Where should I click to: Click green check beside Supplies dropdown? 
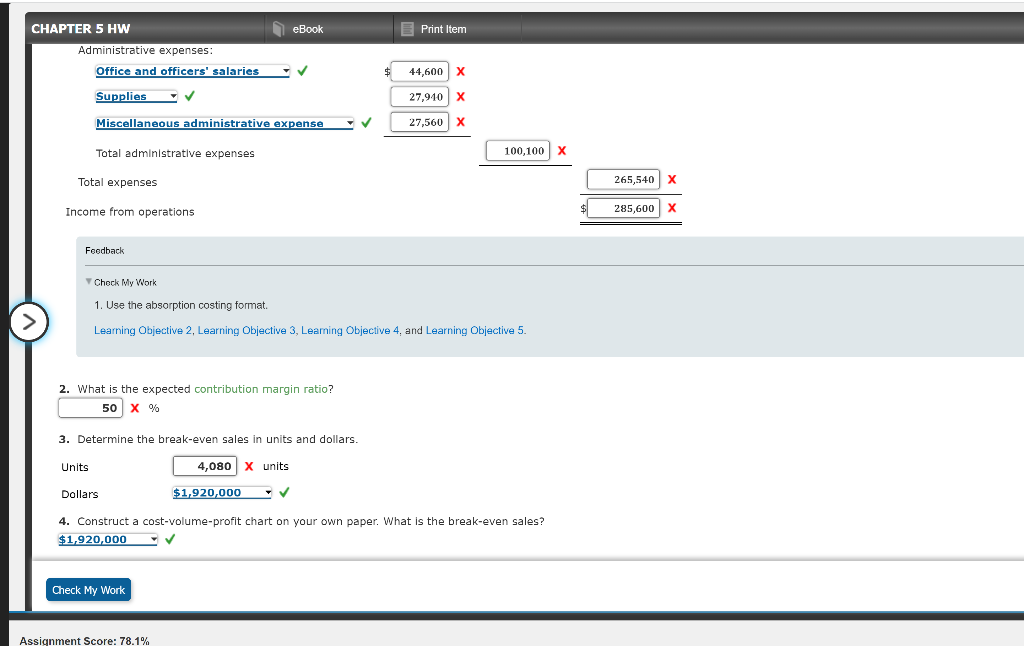pos(190,96)
